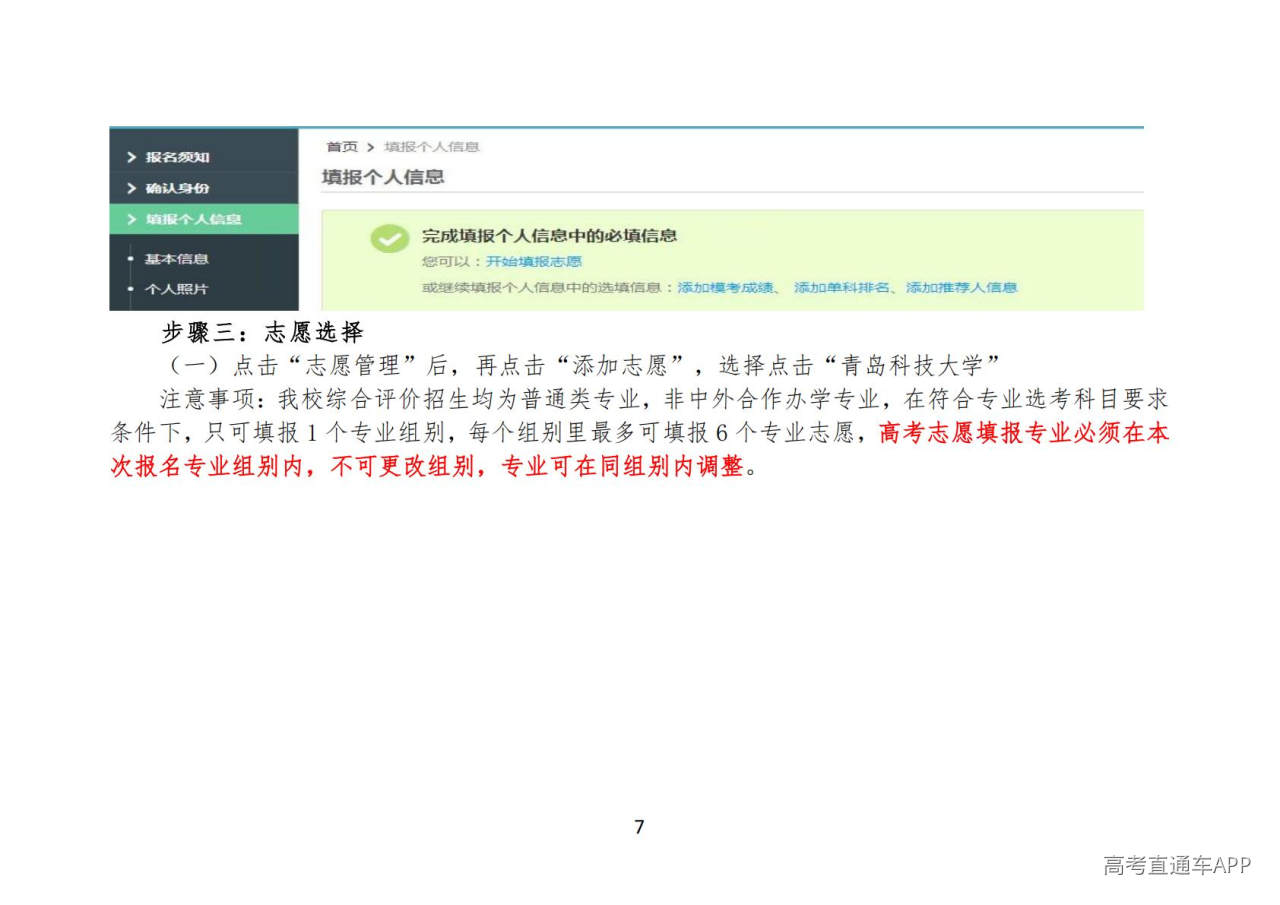The width and height of the screenshot is (1280, 905).
Task: Click the bullet beside 个人照片
Action: [130, 289]
